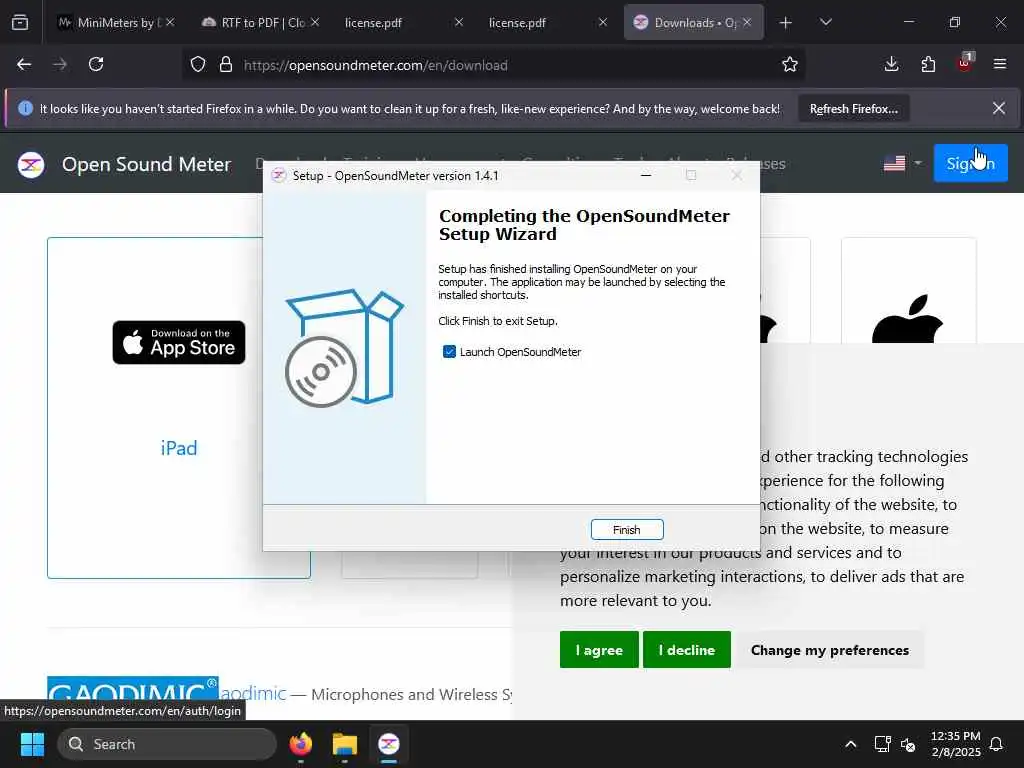Click the setup wizard title bar icon
Screen dimensions: 1024x768
pyautogui.click(x=279, y=176)
